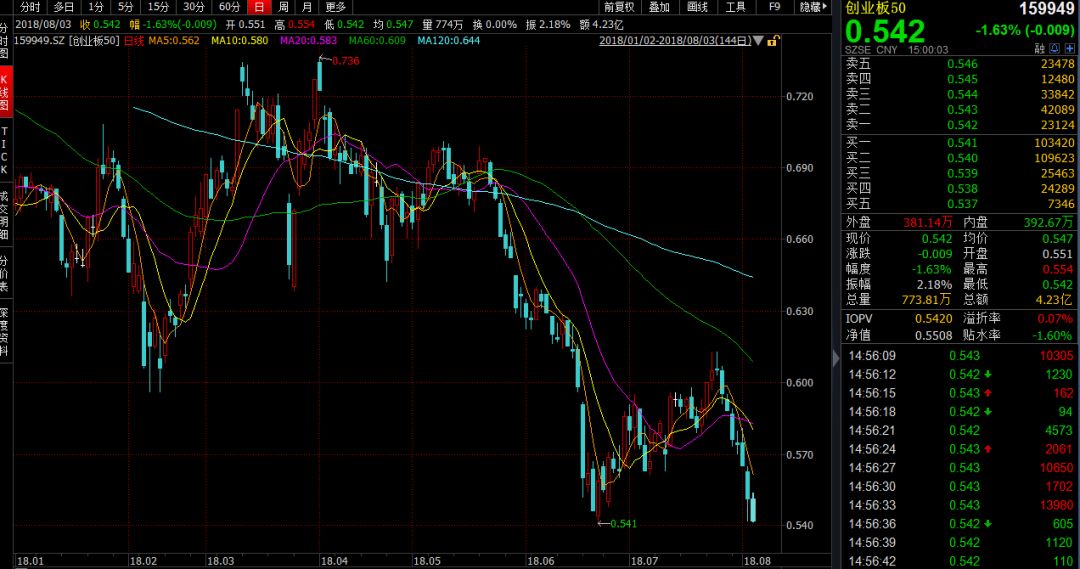Open the 叠加 overlay option

click(659, 7)
